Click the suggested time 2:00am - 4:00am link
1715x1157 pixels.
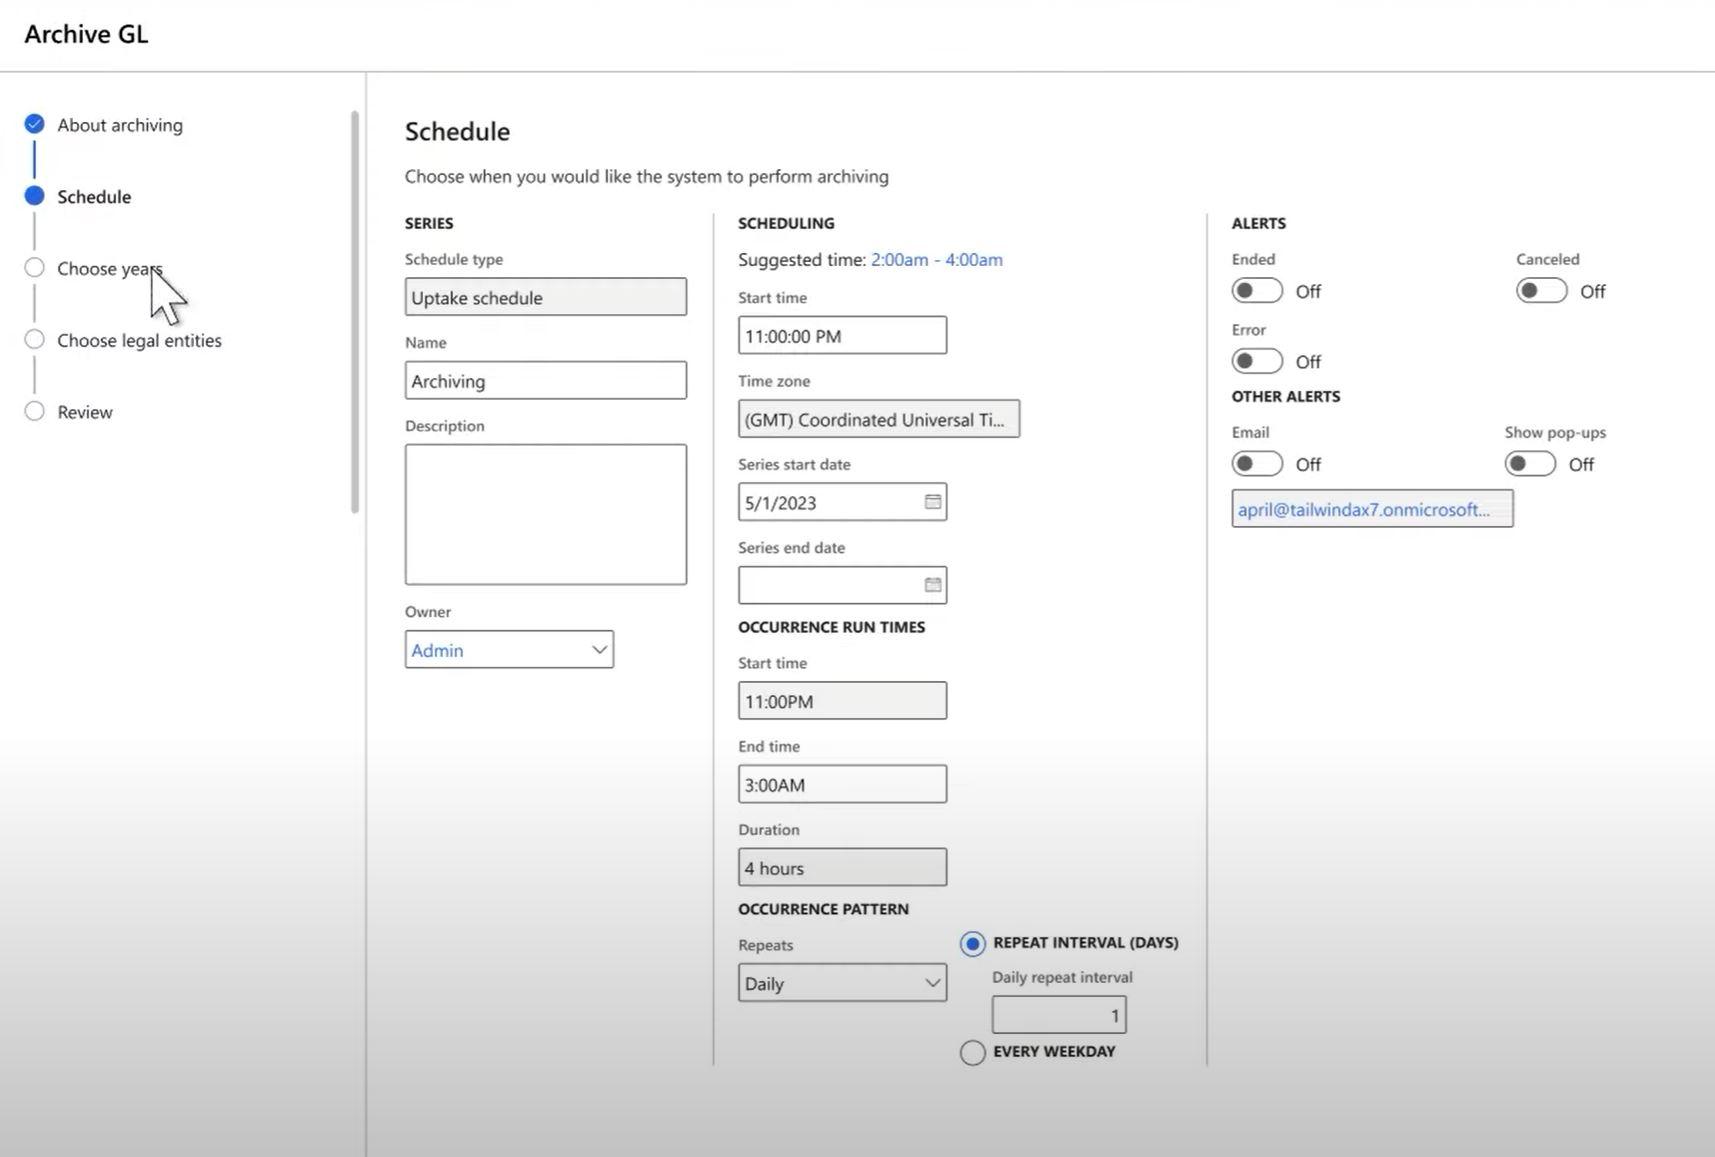(x=936, y=259)
